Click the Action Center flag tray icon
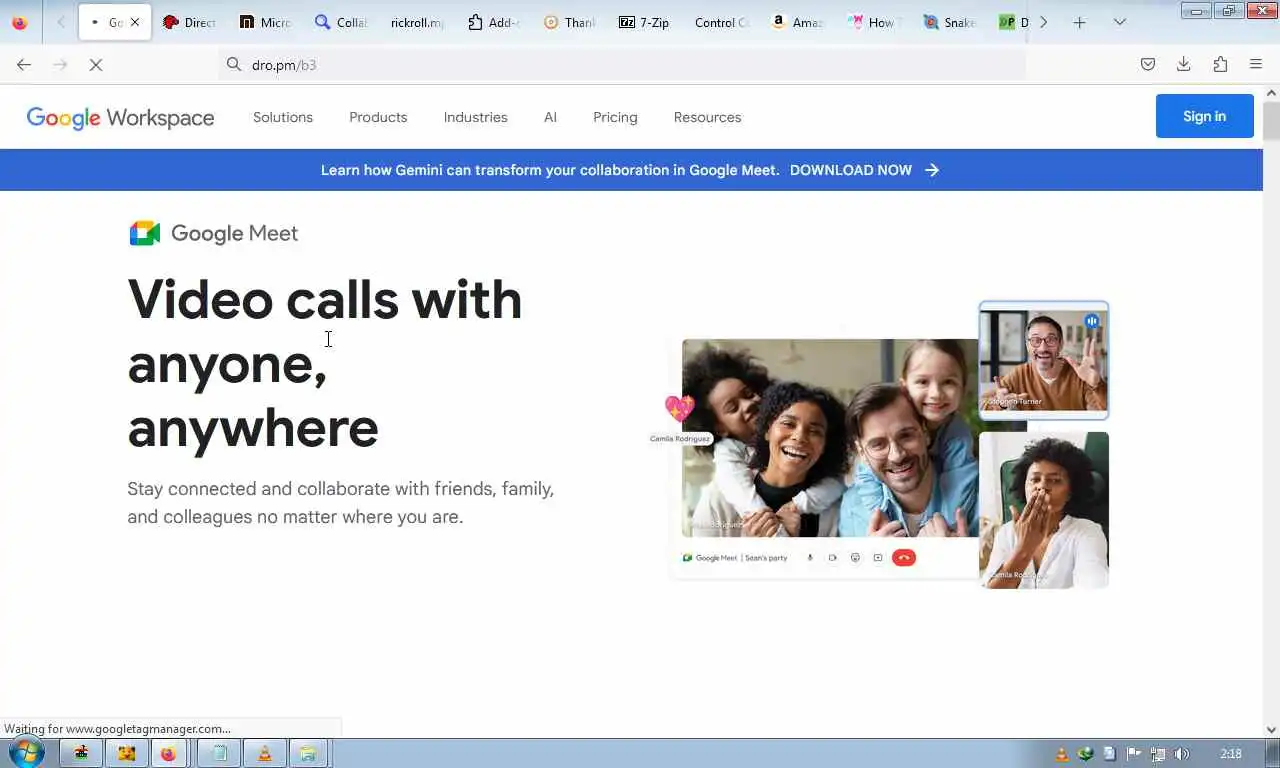 pyautogui.click(x=1134, y=754)
